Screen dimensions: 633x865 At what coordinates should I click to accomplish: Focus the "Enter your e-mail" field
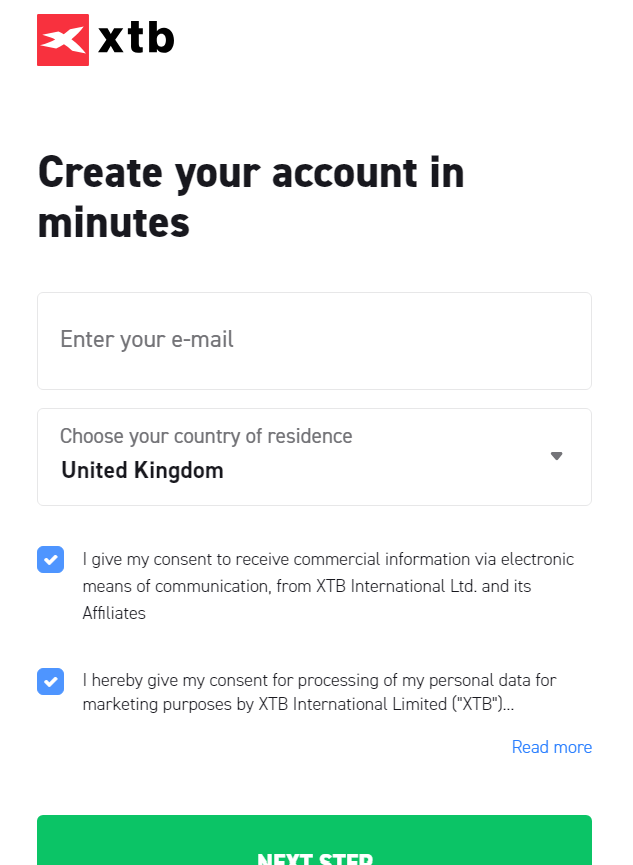[314, 341]
